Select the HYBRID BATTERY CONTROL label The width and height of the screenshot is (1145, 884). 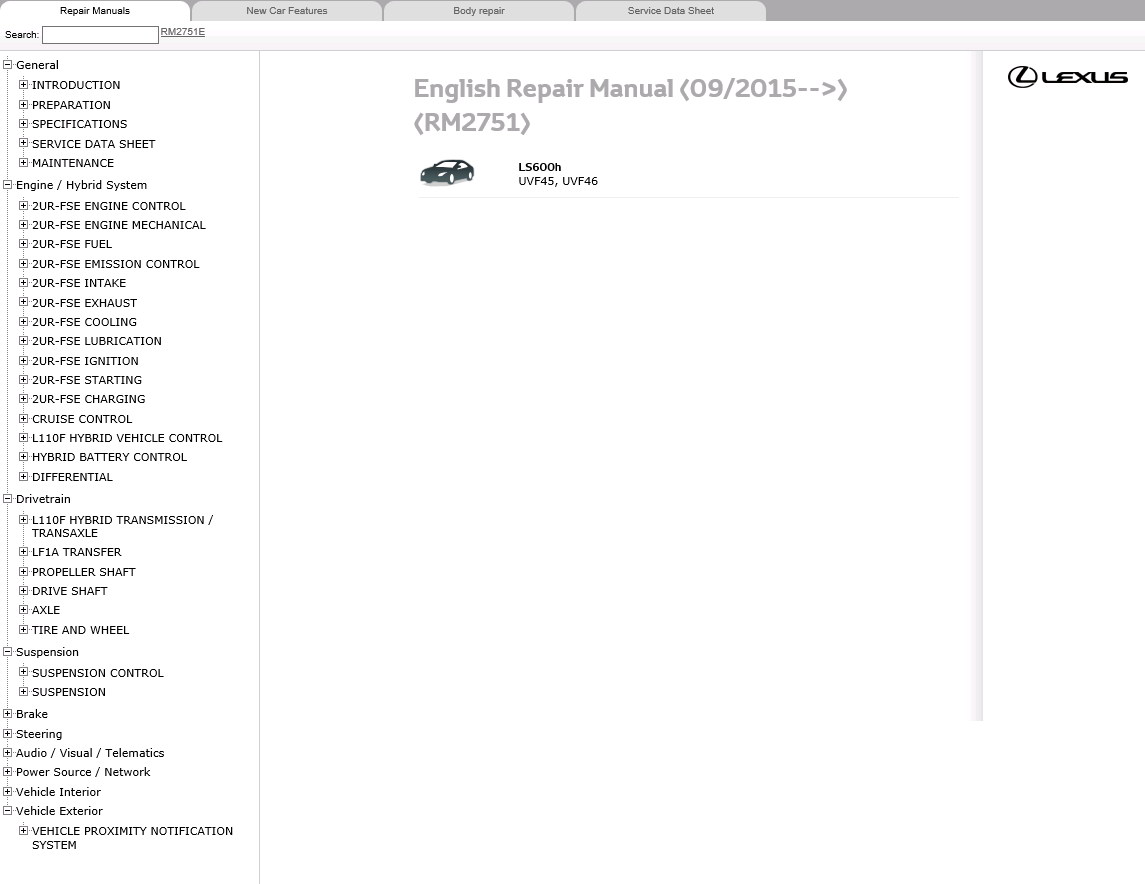pyautogui.click(x=110, y=457)
